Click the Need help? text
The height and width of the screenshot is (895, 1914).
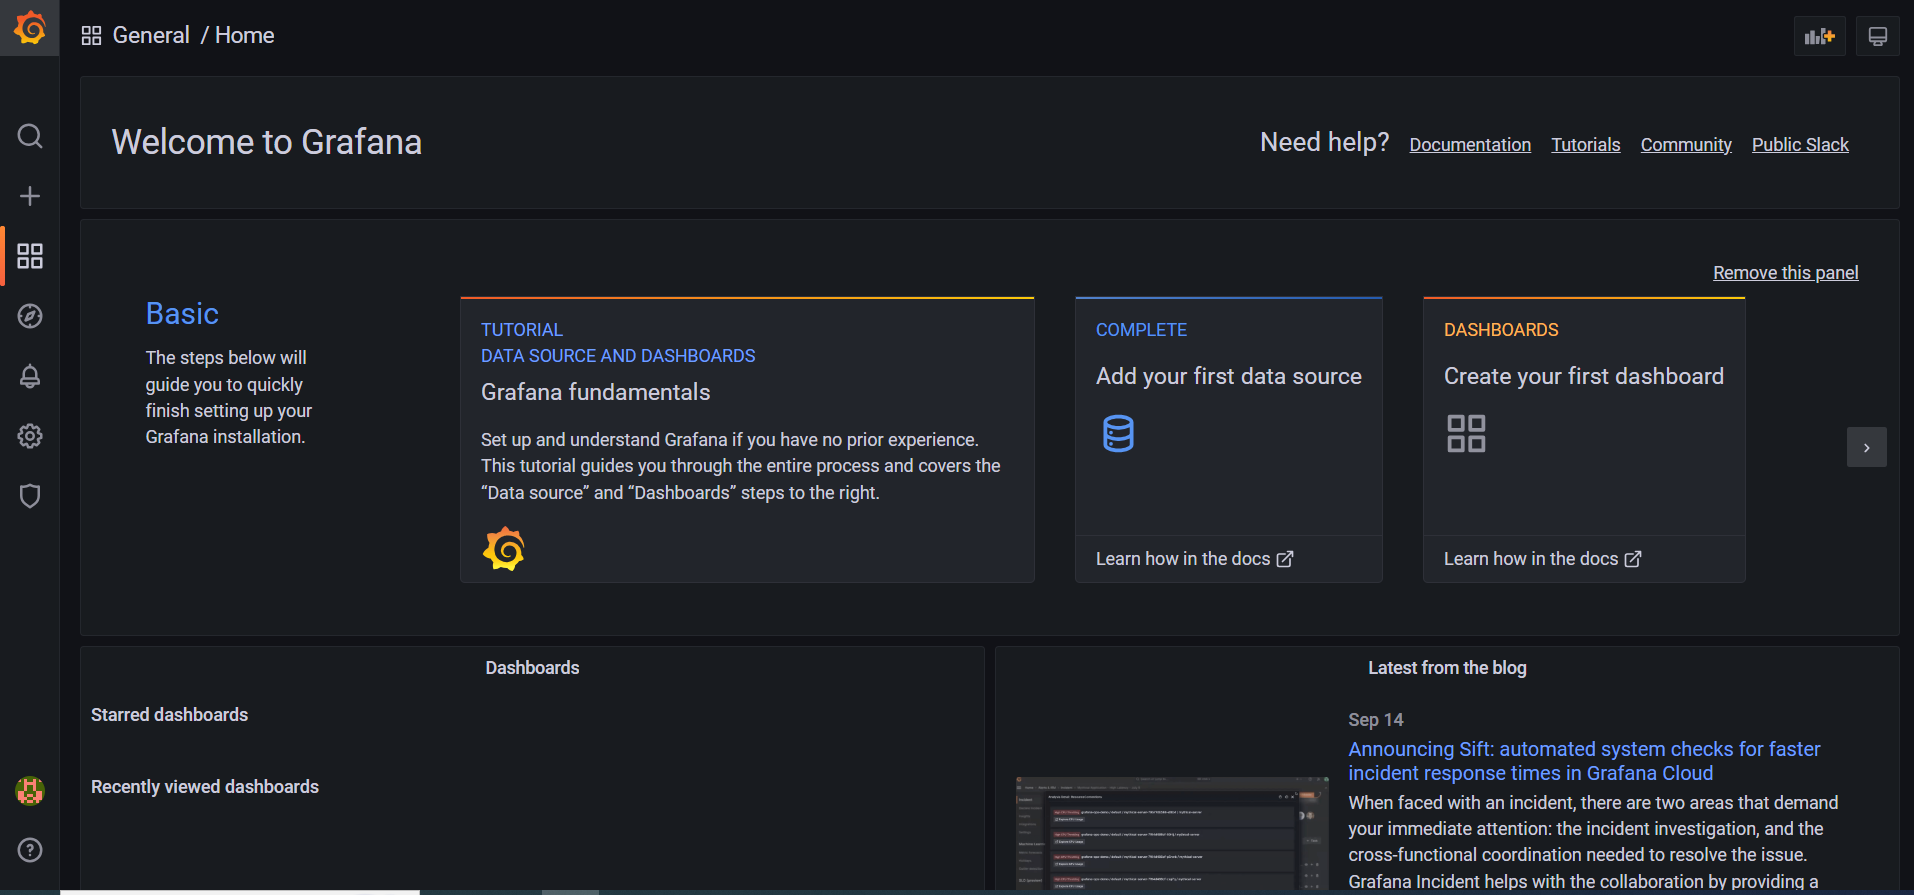click(1324, 142)
